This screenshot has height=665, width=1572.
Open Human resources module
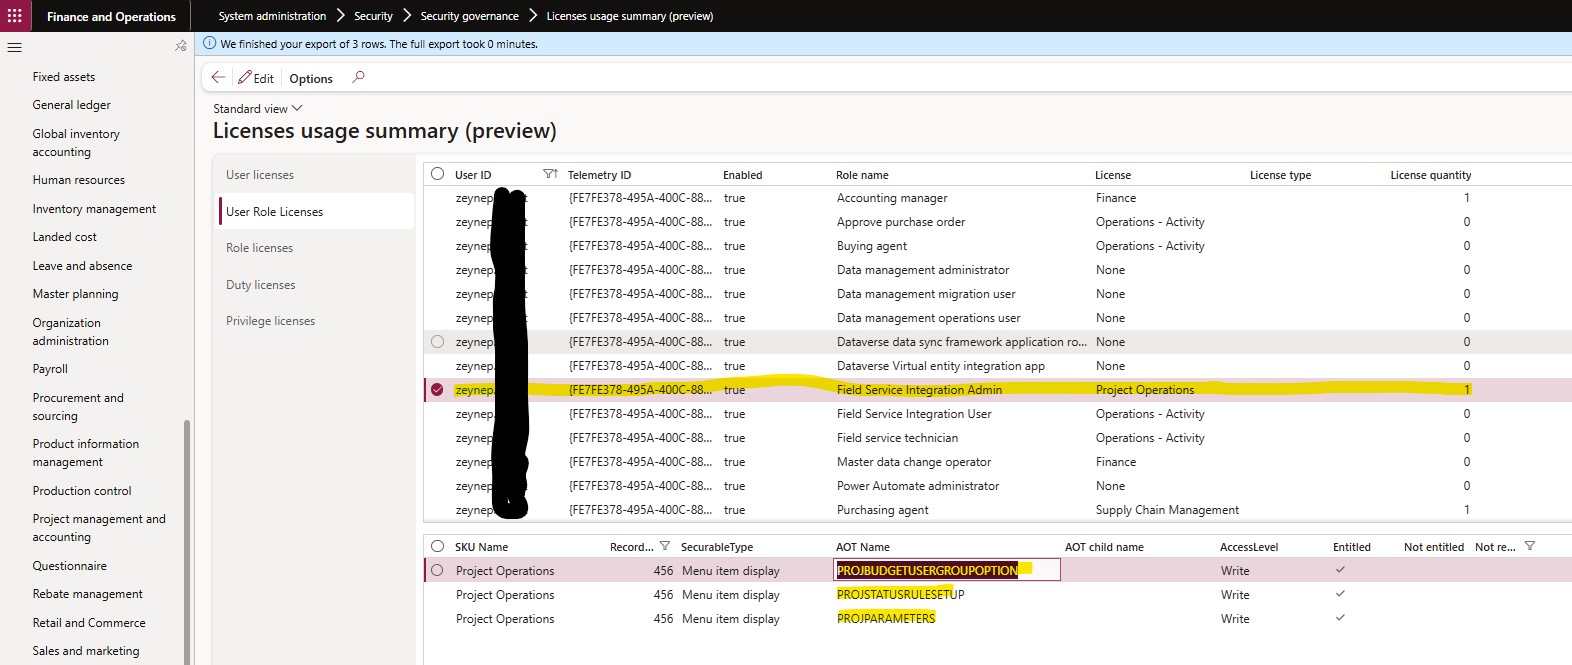79,180
